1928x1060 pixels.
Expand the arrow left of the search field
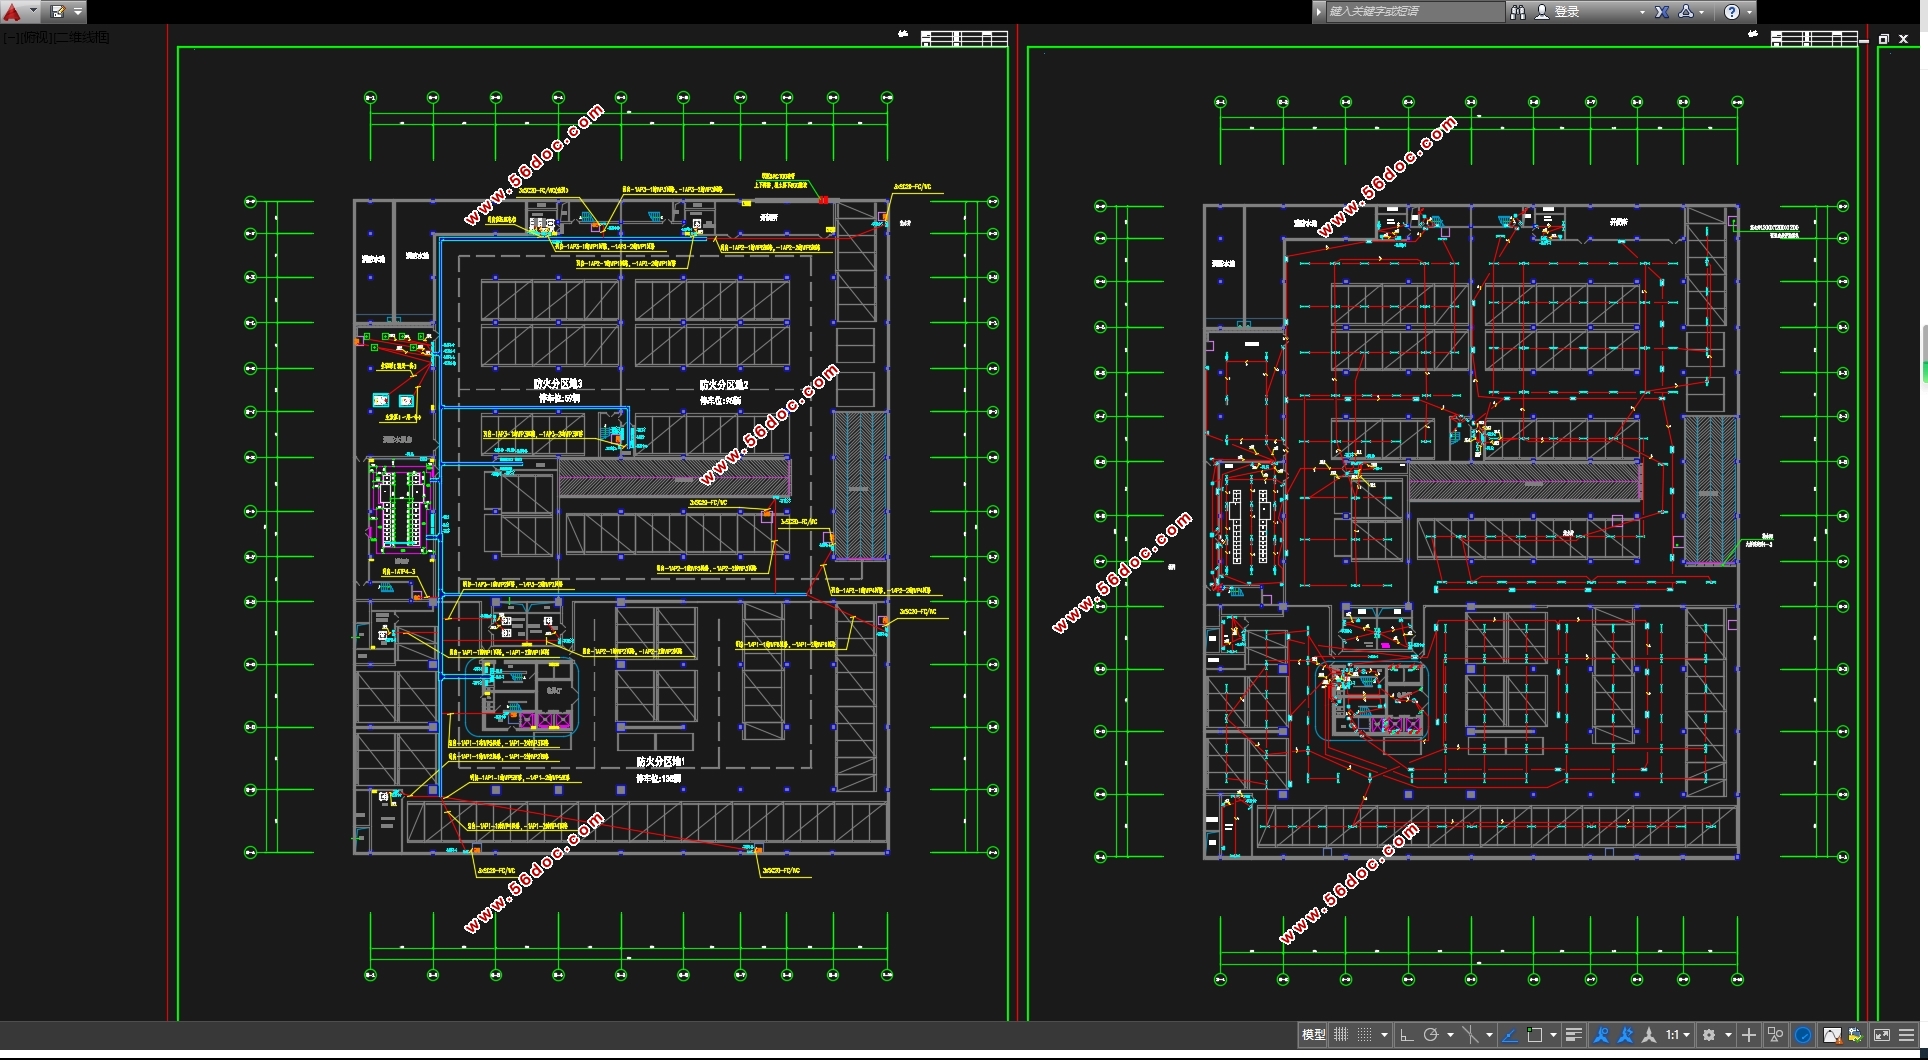(x=1319, y=11)
